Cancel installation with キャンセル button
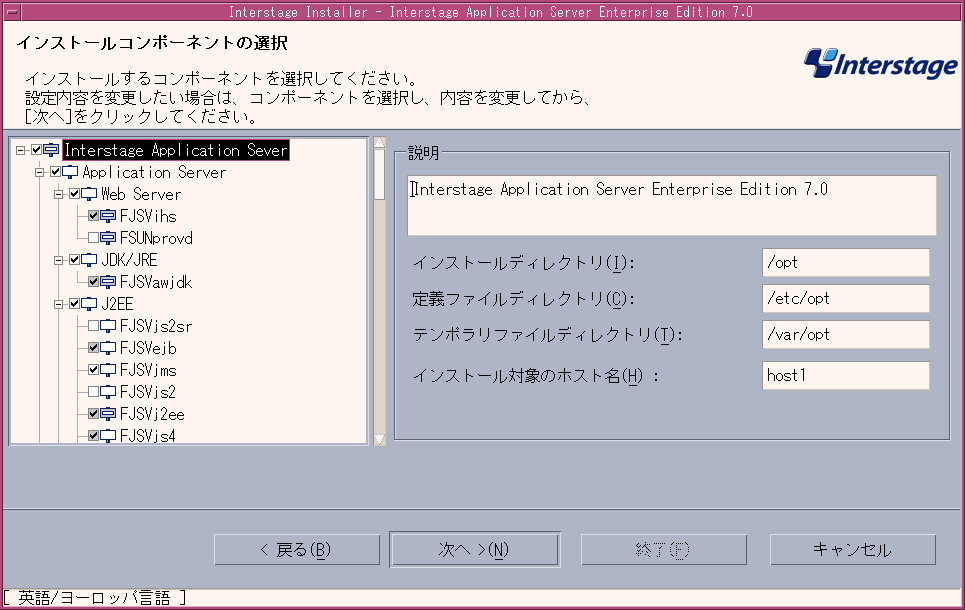This screenshot has height=610, width=965. (852, 550)
